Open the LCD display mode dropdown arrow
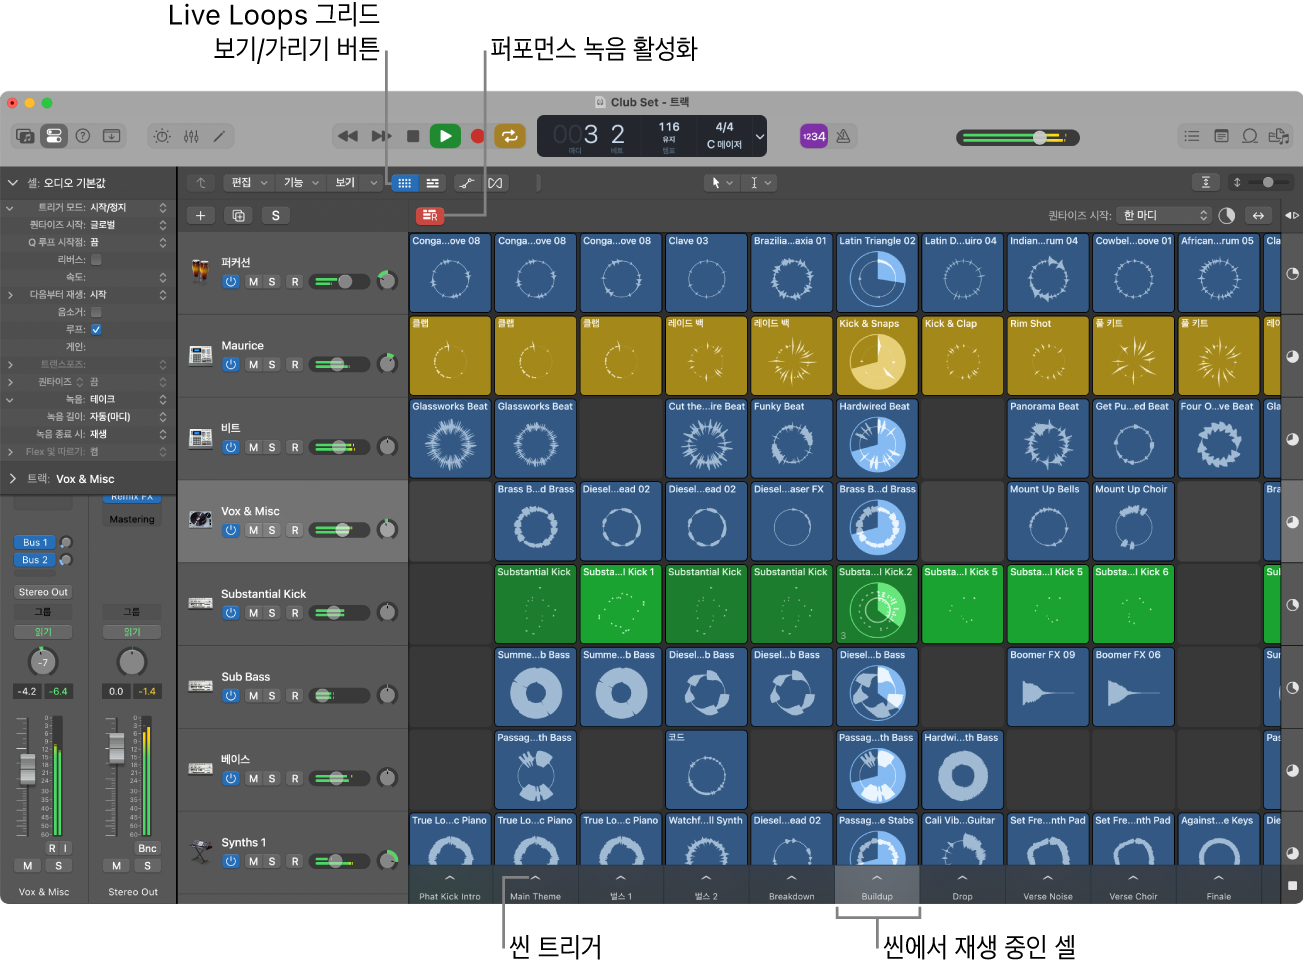 (760, 136)
